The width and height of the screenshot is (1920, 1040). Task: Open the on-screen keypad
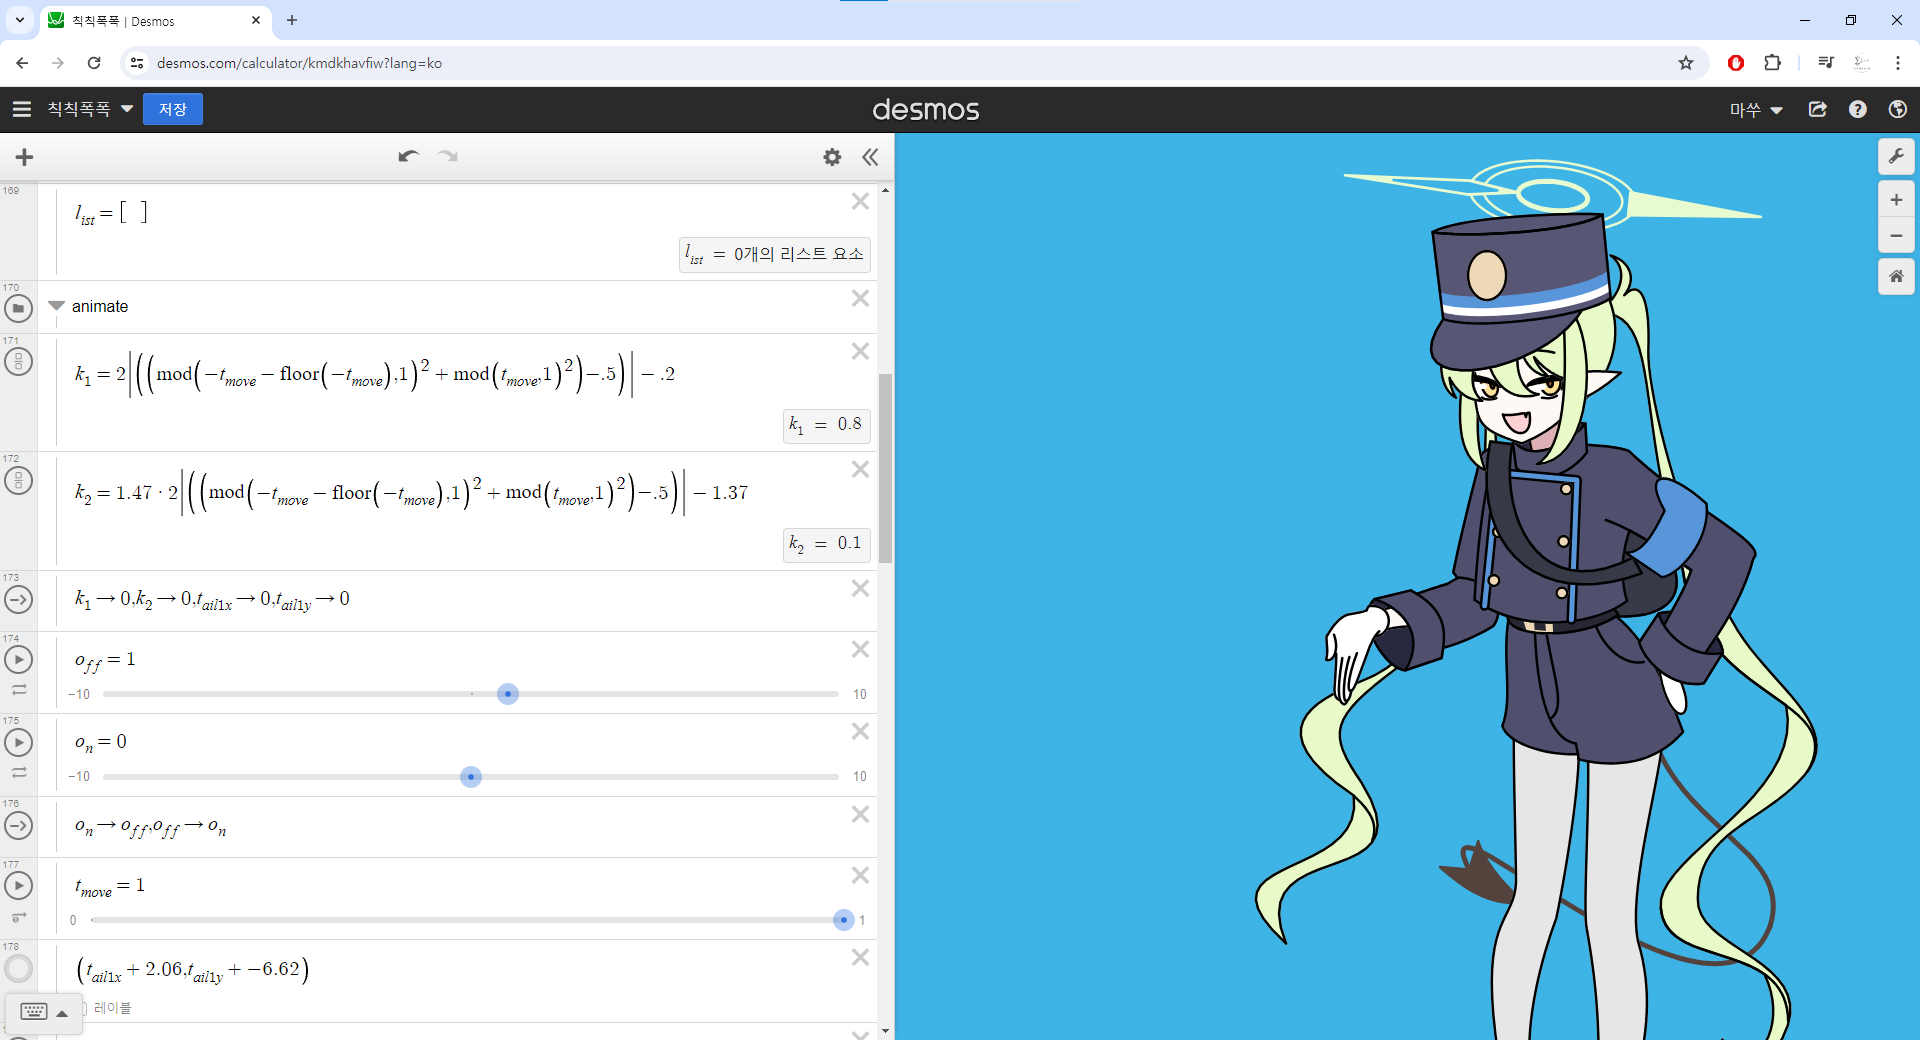click(x=33, y=1012)
